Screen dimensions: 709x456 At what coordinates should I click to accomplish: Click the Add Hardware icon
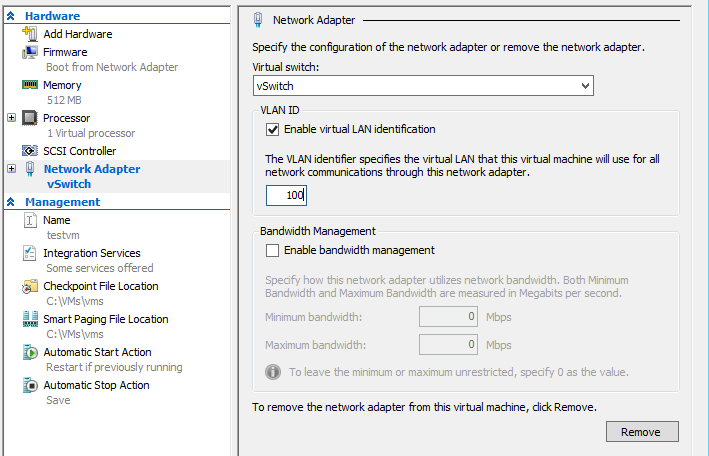[30, 34]
